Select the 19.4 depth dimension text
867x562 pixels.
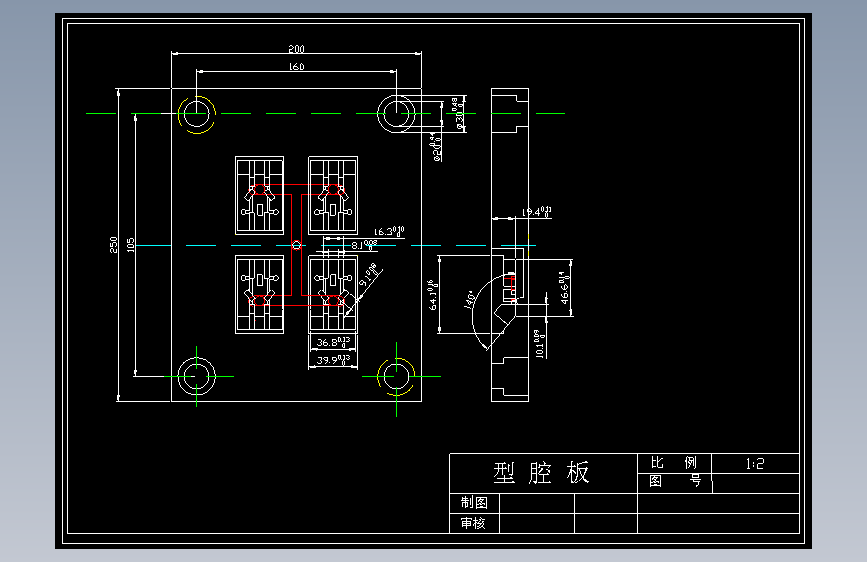pyautogui.click(x=537, y=211)
